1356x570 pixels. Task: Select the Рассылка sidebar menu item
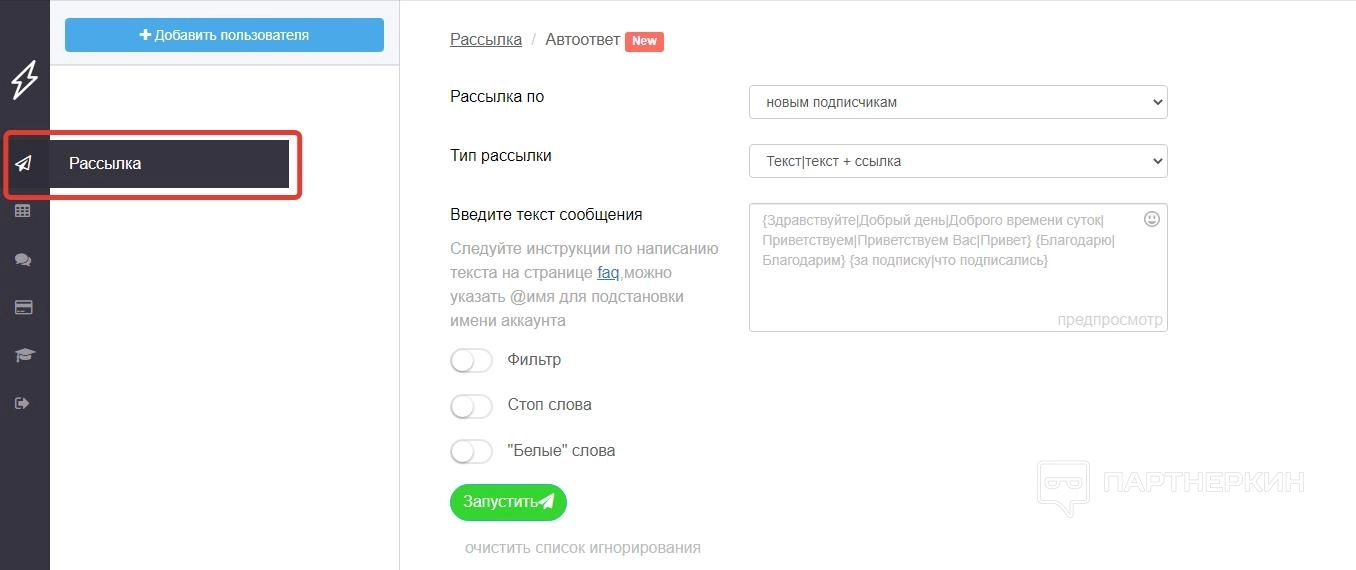[170, 164]
